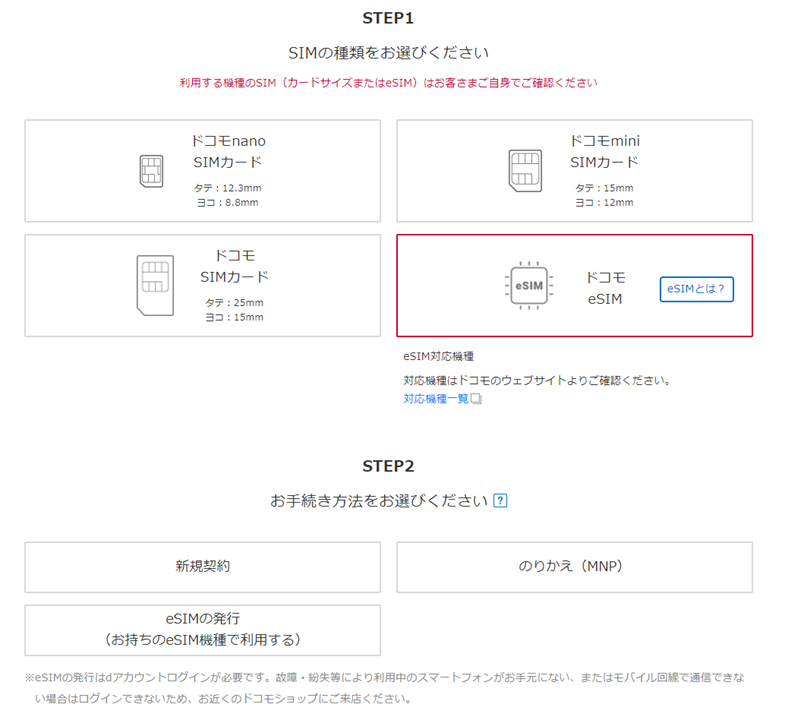Click the ヨコ：8.8mm text
The image size is (804, 720).
(x=228, y=203)
